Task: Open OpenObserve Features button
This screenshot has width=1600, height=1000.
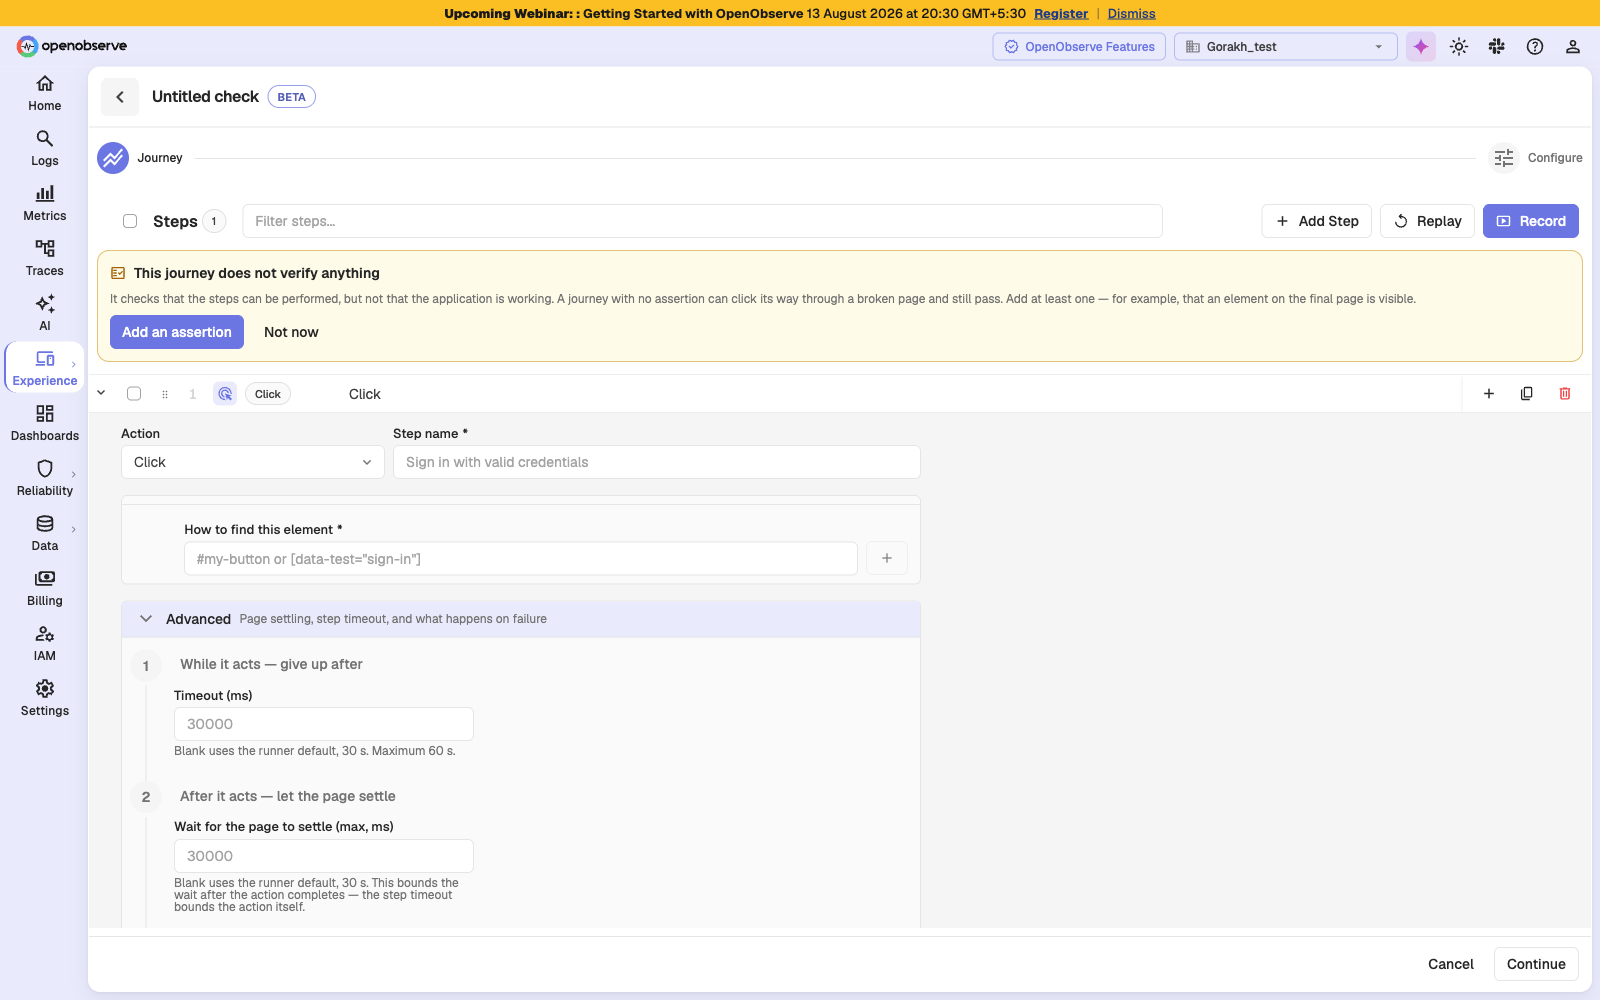Action: click(x=1079, y=47)
